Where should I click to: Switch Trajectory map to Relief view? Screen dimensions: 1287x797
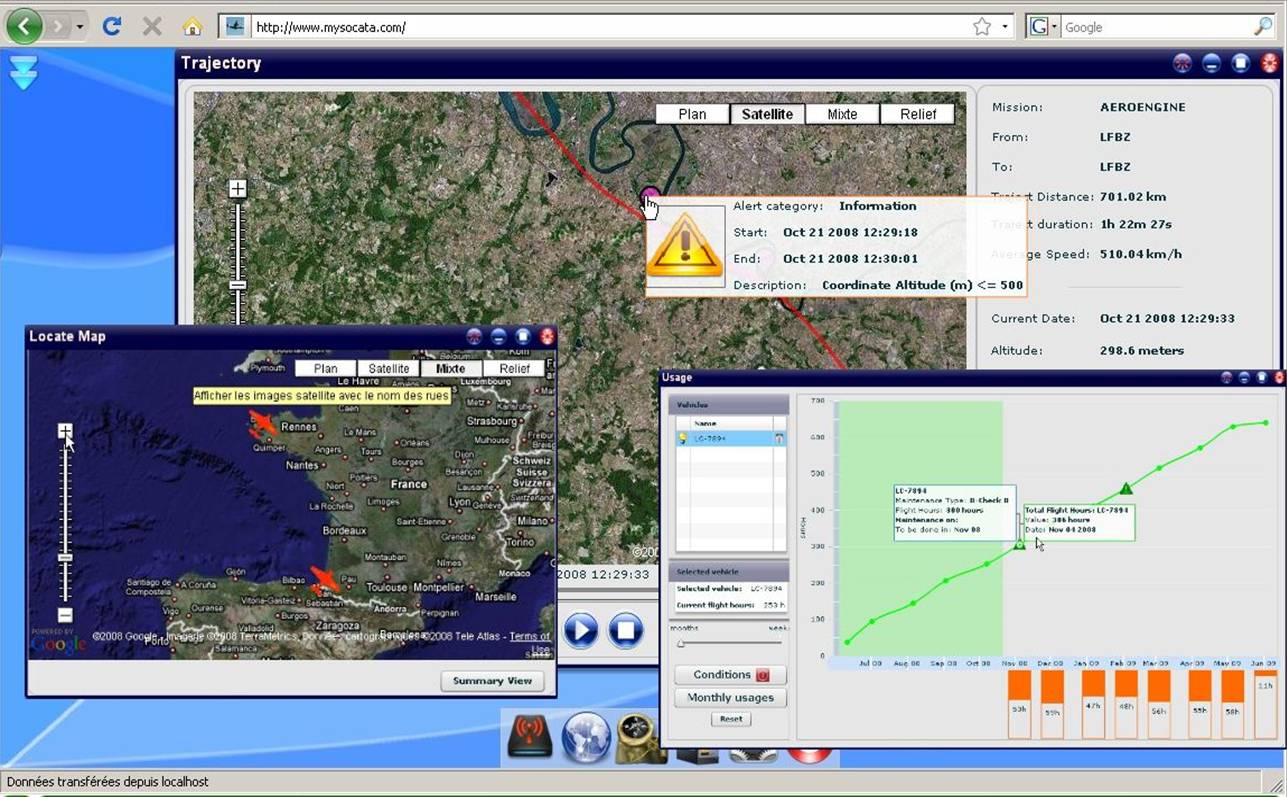pyautogui.click(x=917, y=114)
